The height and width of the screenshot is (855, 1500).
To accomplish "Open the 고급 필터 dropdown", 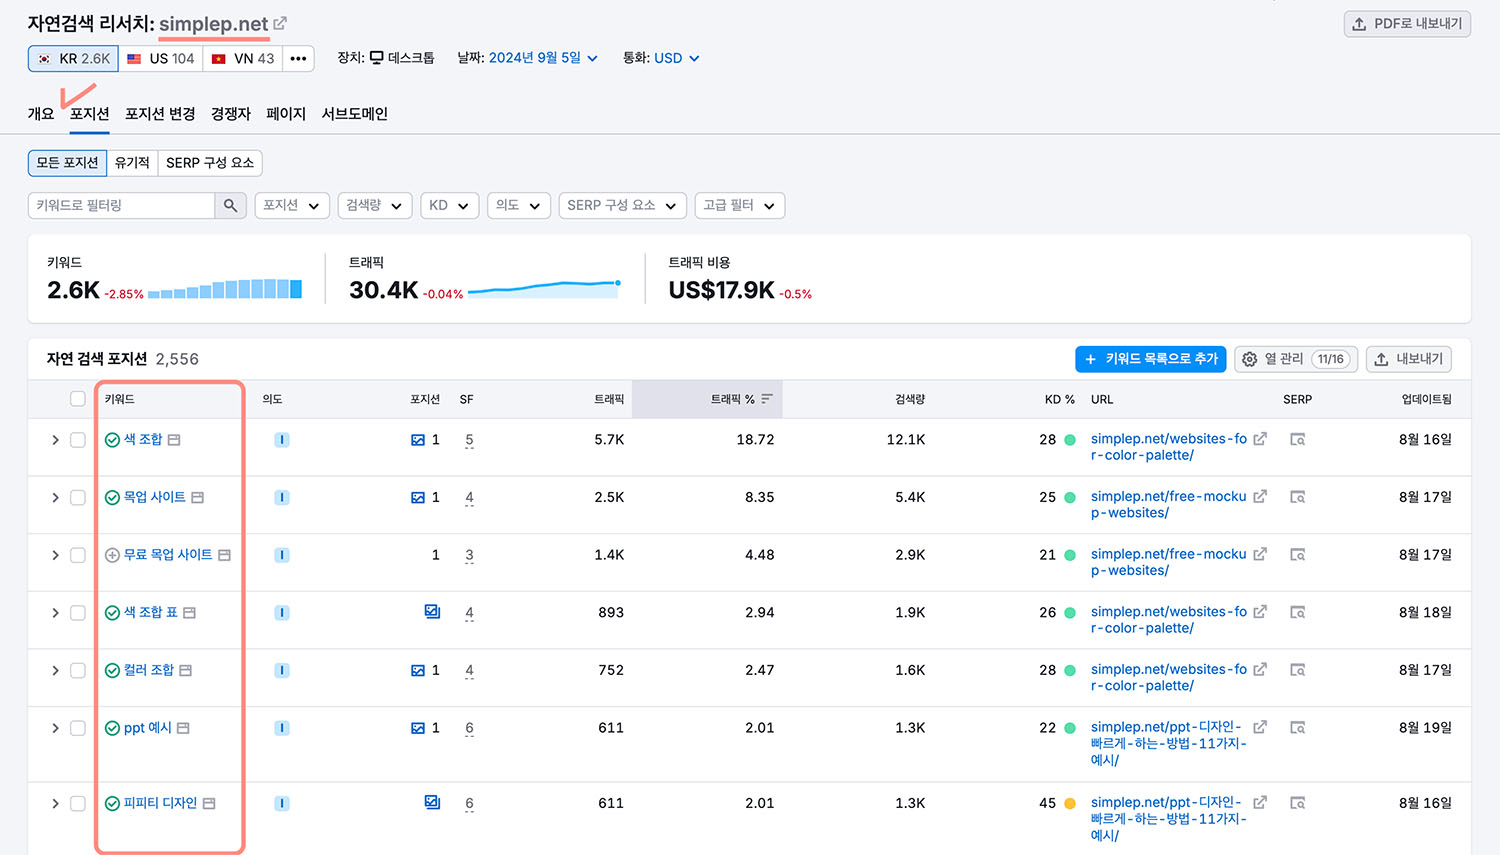I will point(739,205).
